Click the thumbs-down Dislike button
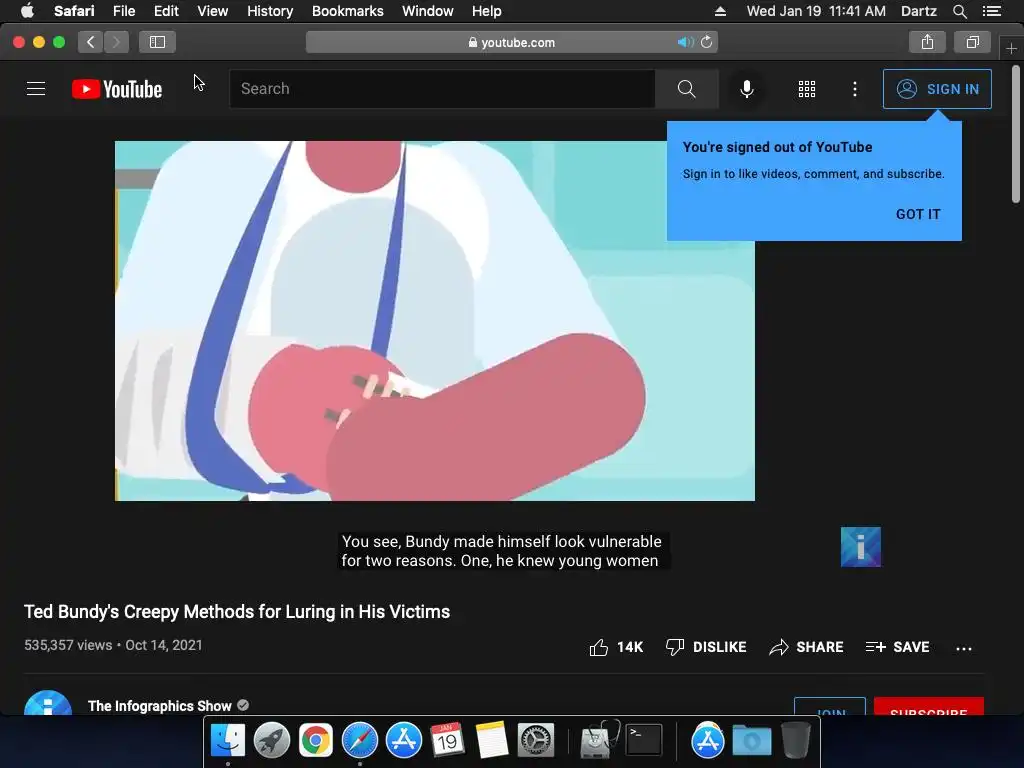 coord(705,647)
